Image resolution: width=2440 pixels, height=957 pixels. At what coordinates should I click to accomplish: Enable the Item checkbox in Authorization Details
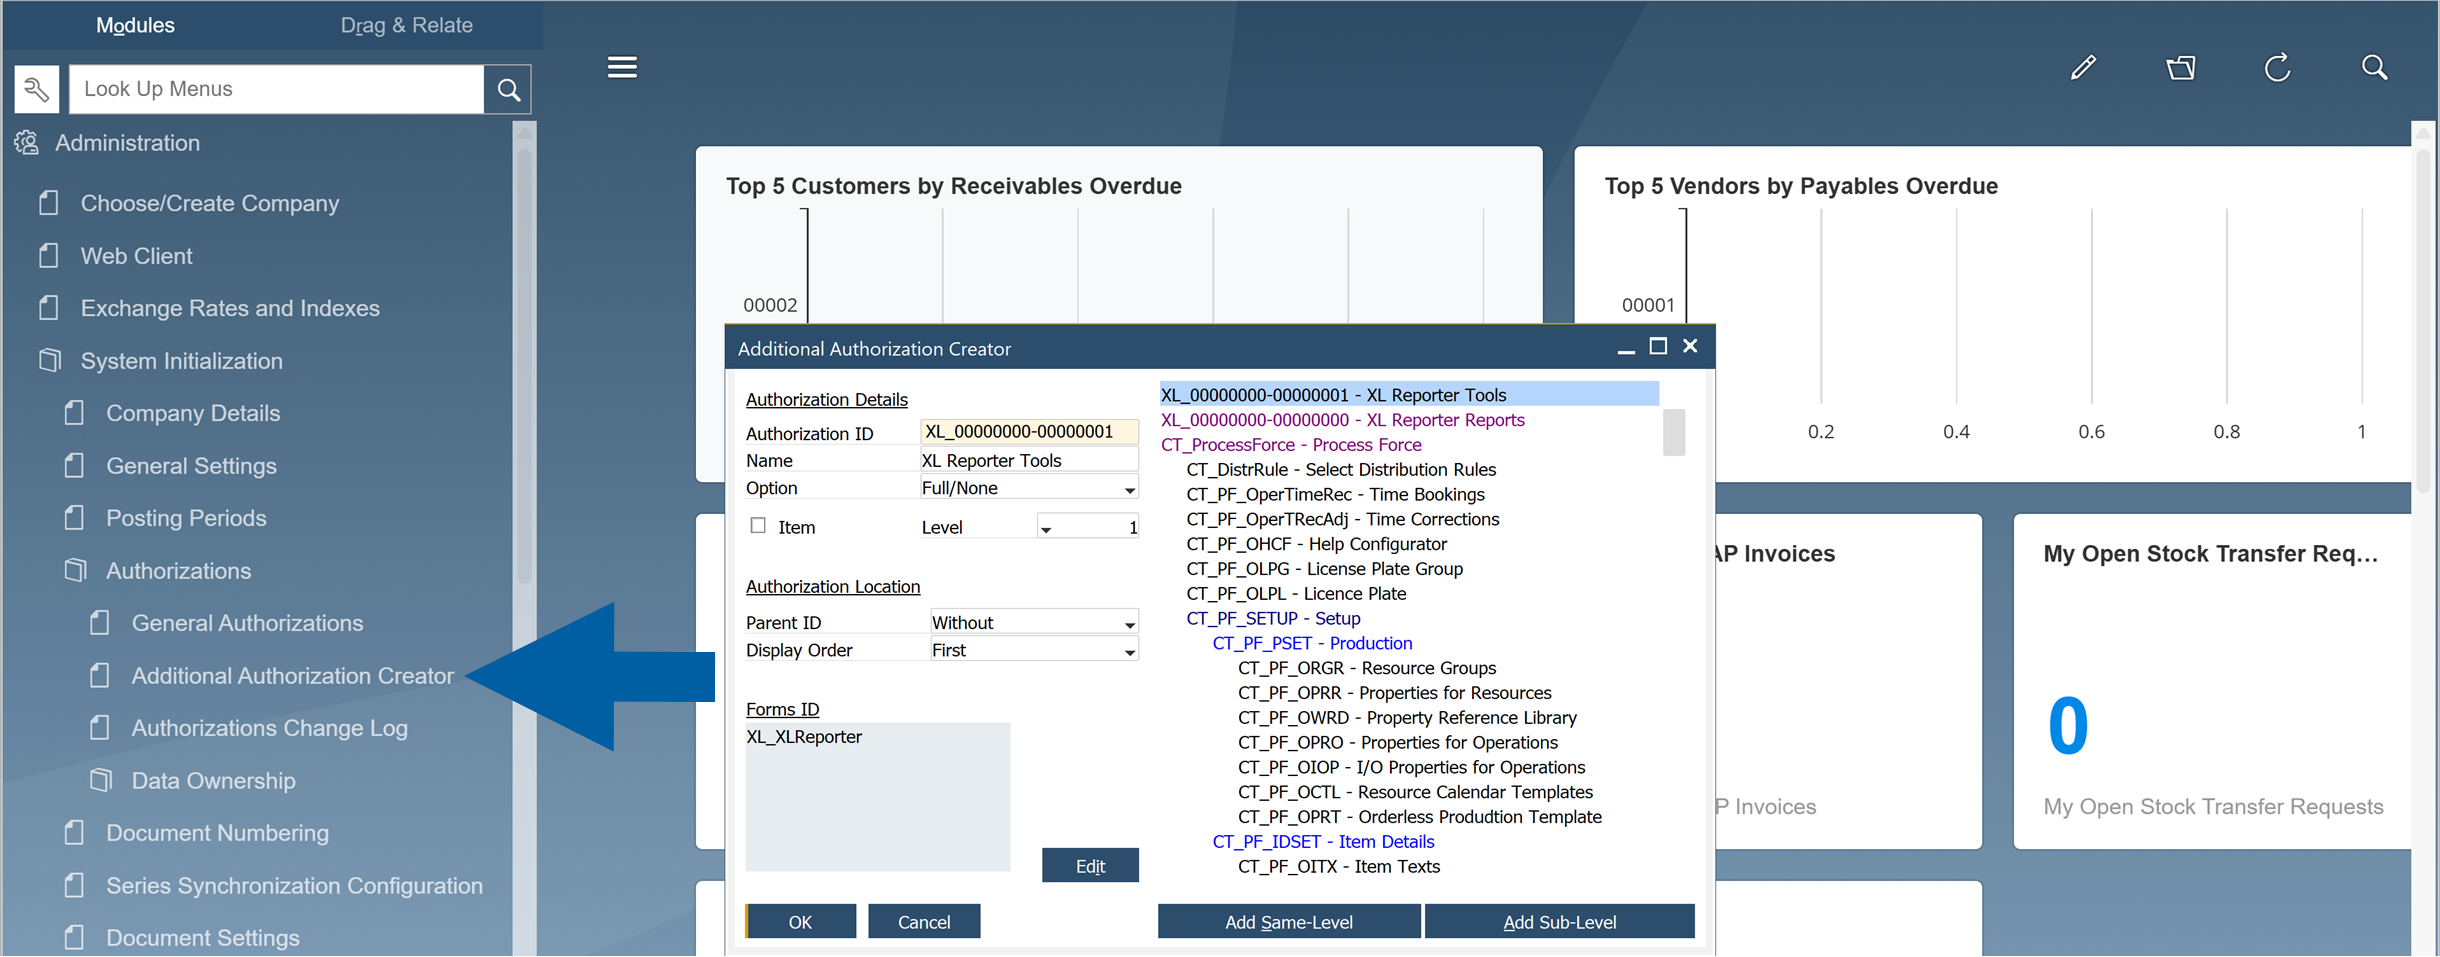[x=758, y=525]
